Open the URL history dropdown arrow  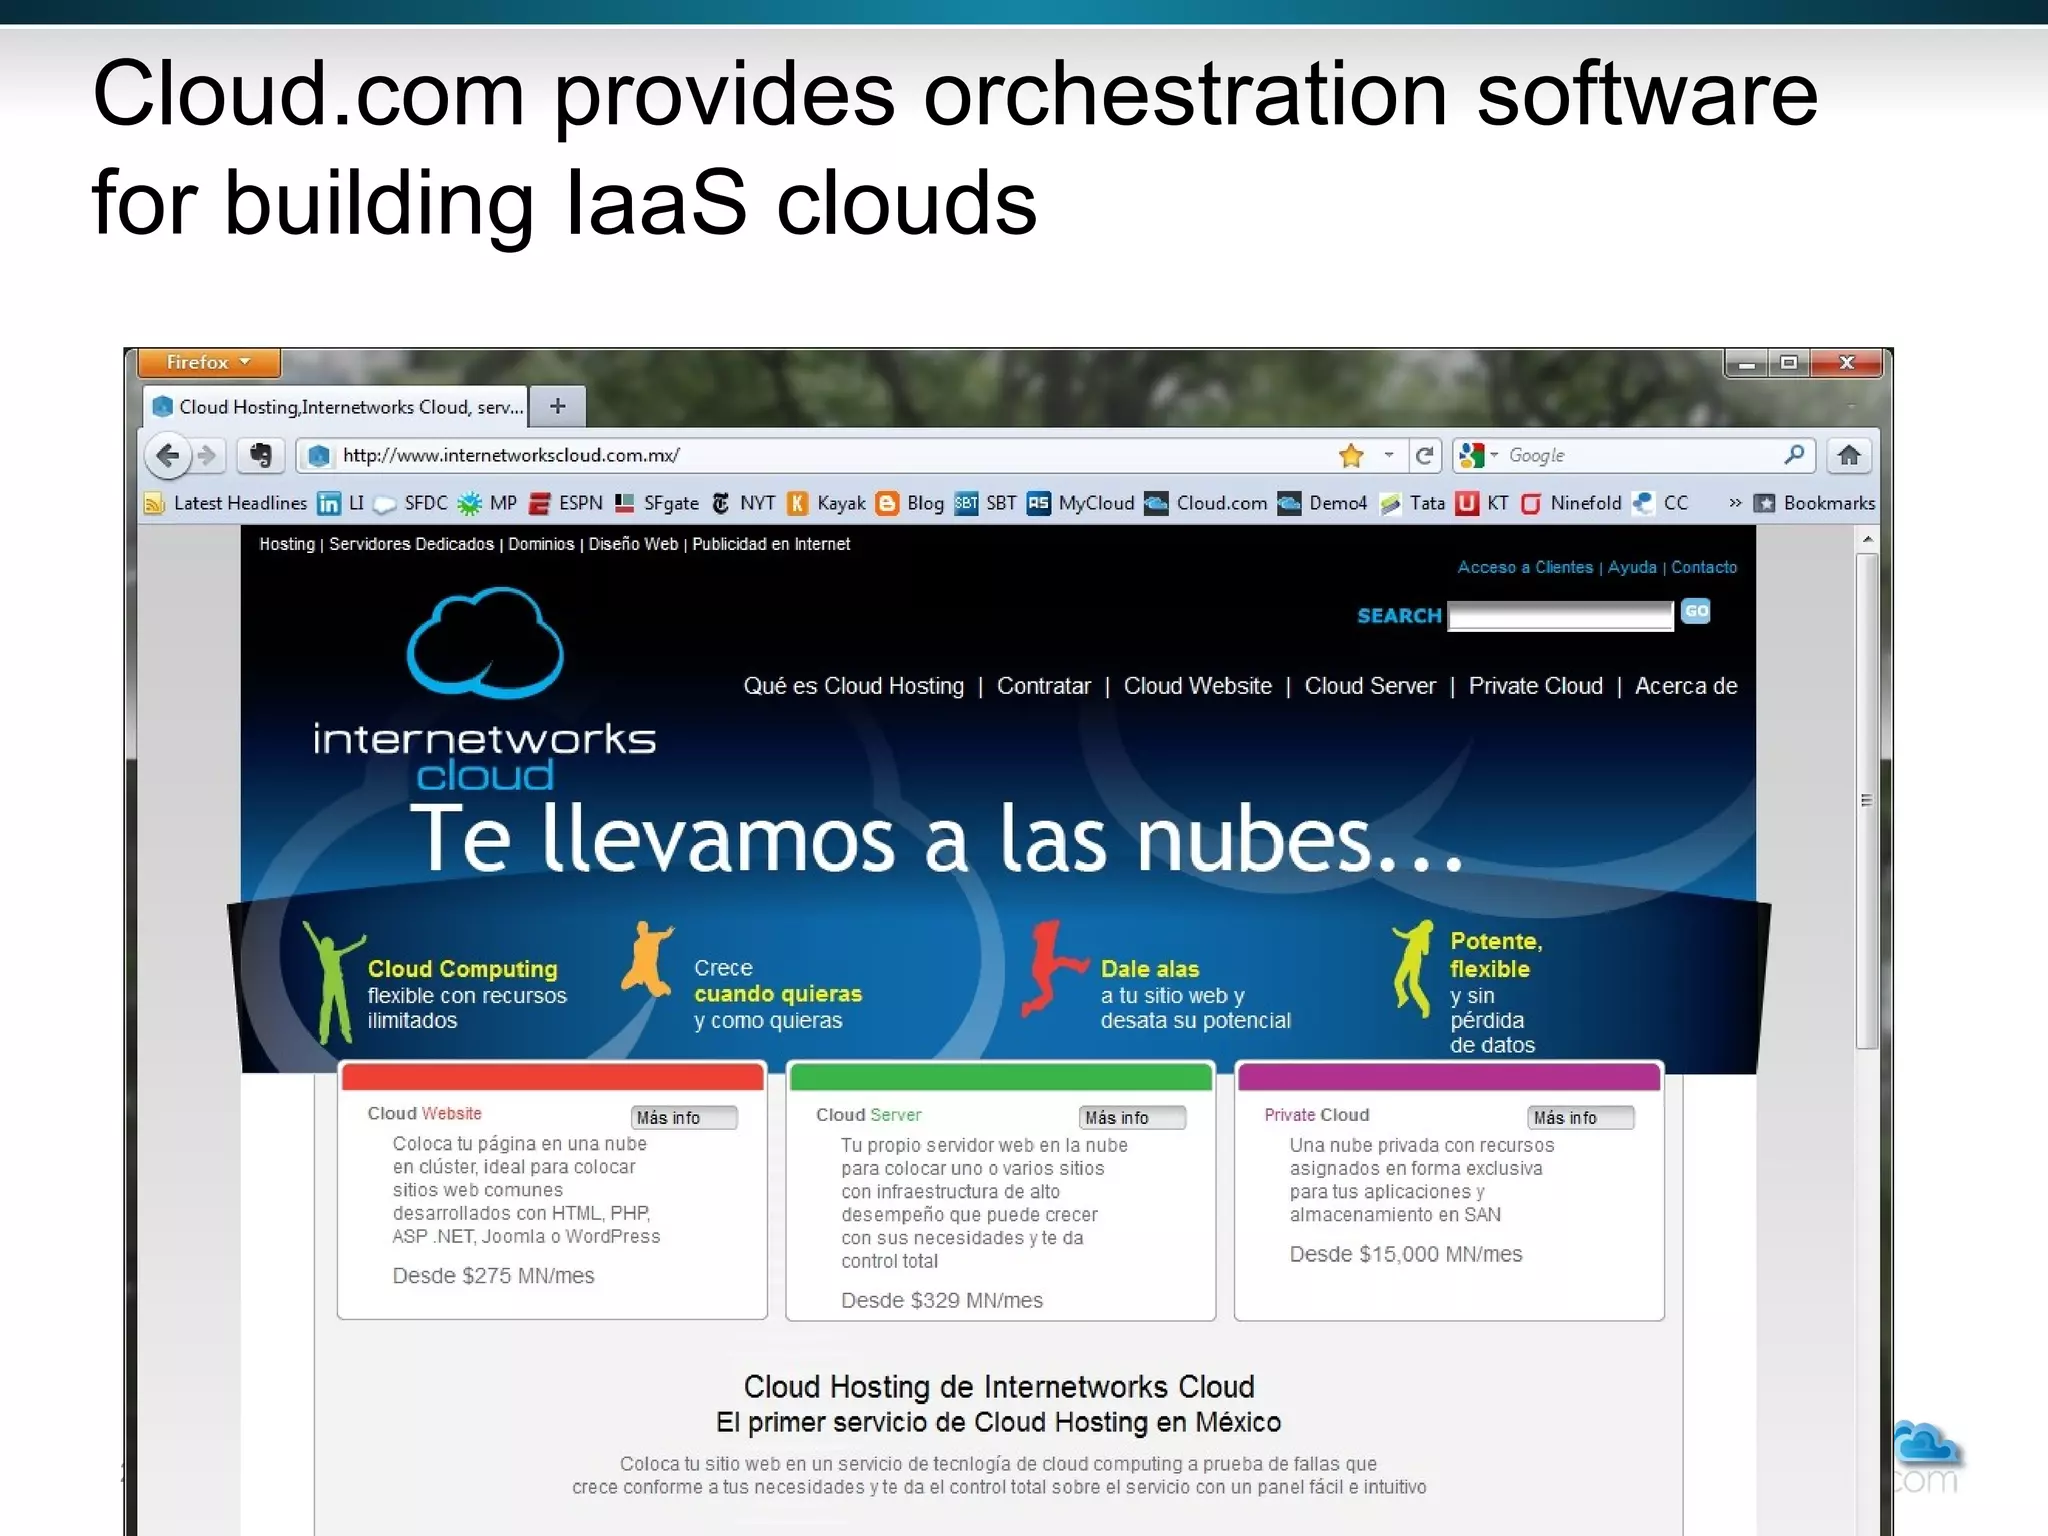pos(1388,456)
